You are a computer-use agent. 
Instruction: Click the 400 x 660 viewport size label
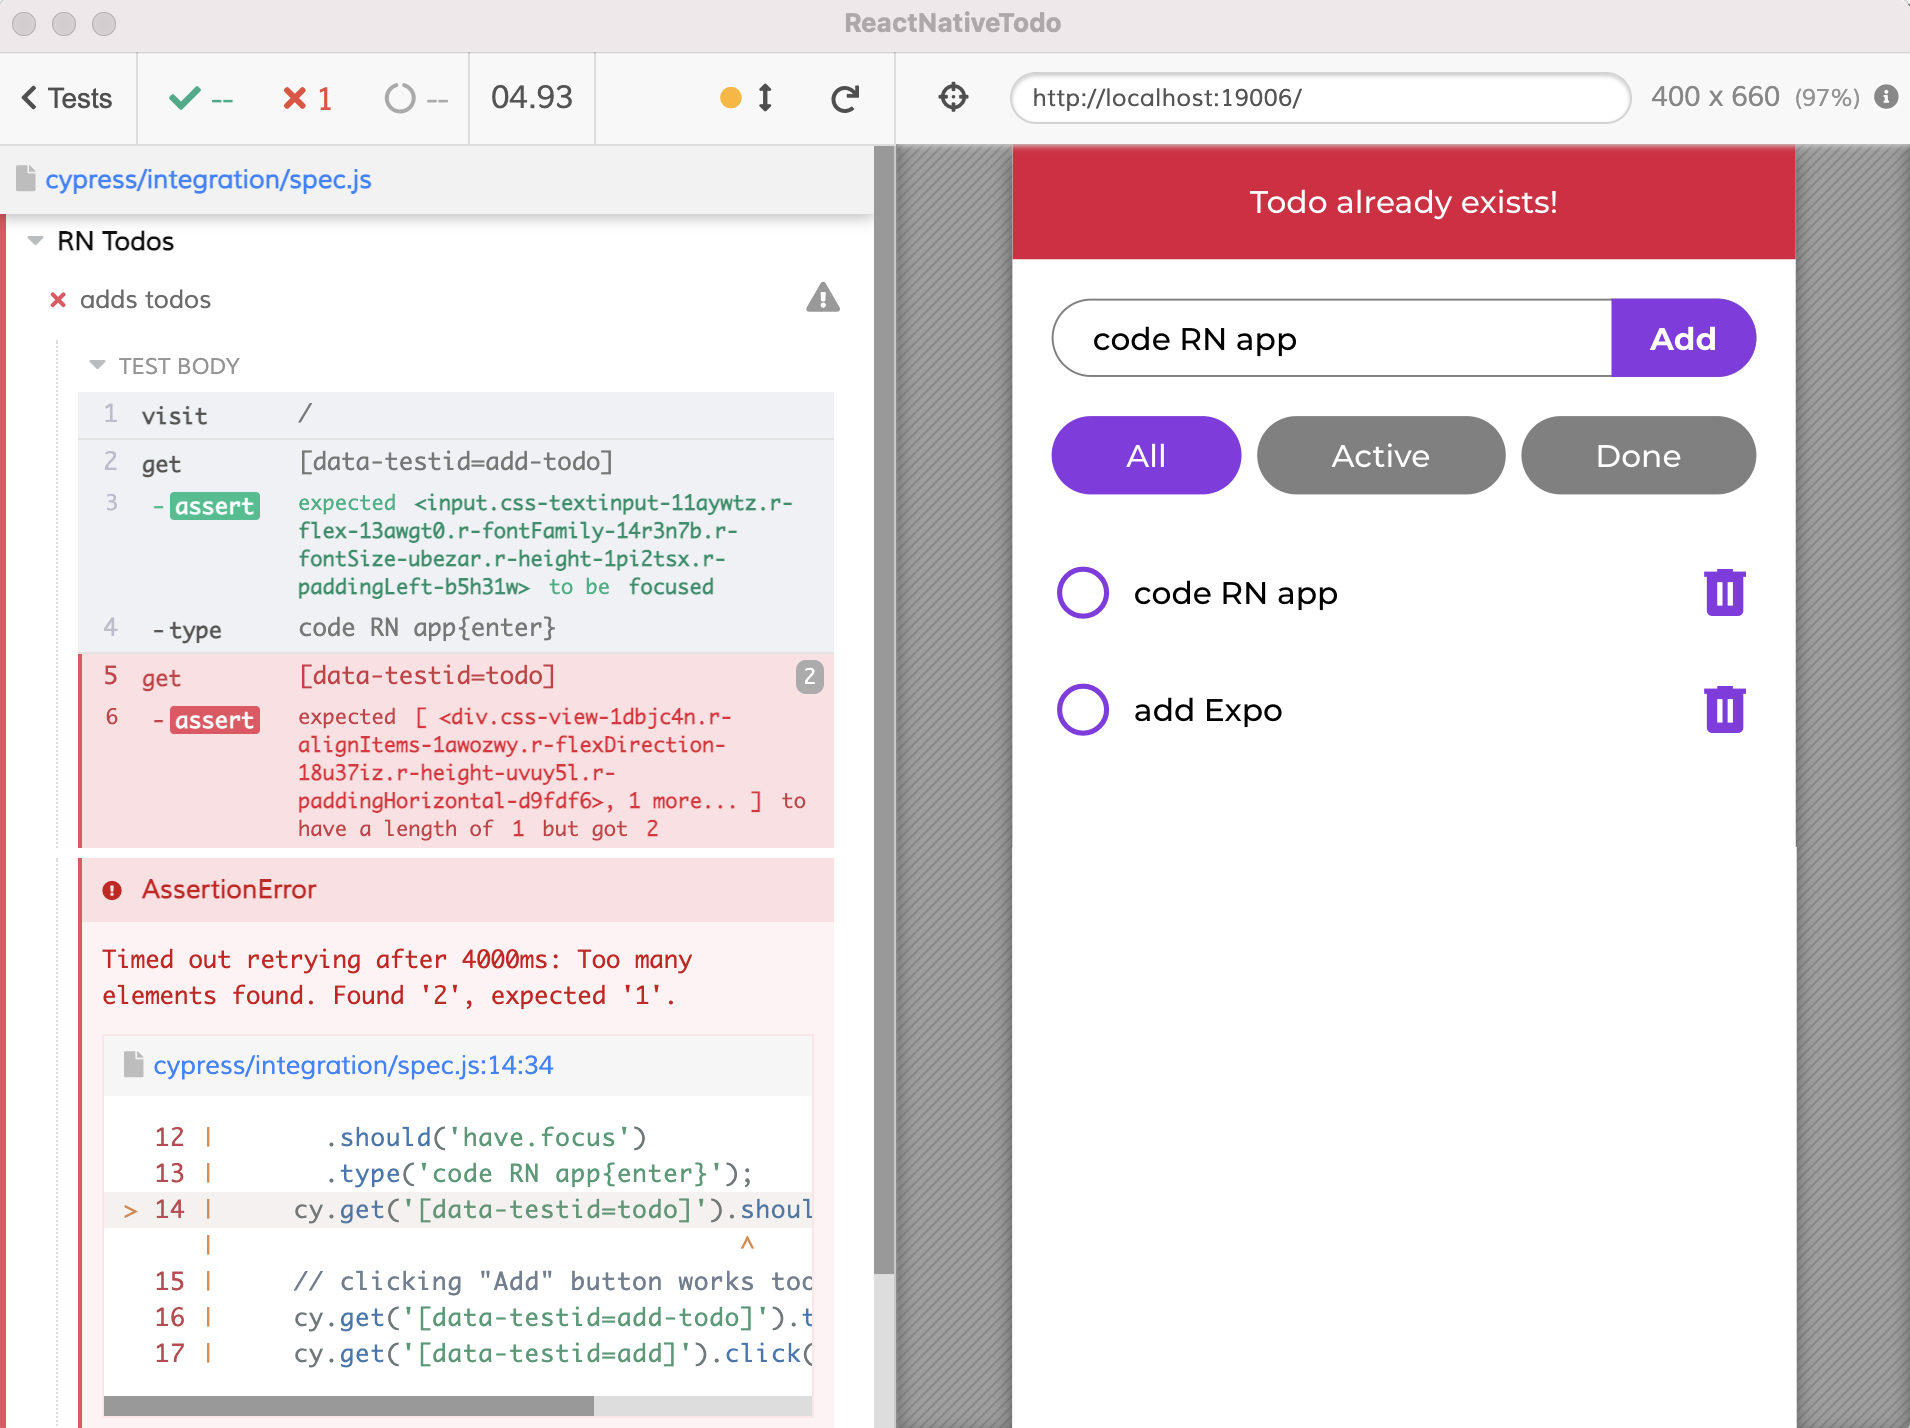(1715, 97)
